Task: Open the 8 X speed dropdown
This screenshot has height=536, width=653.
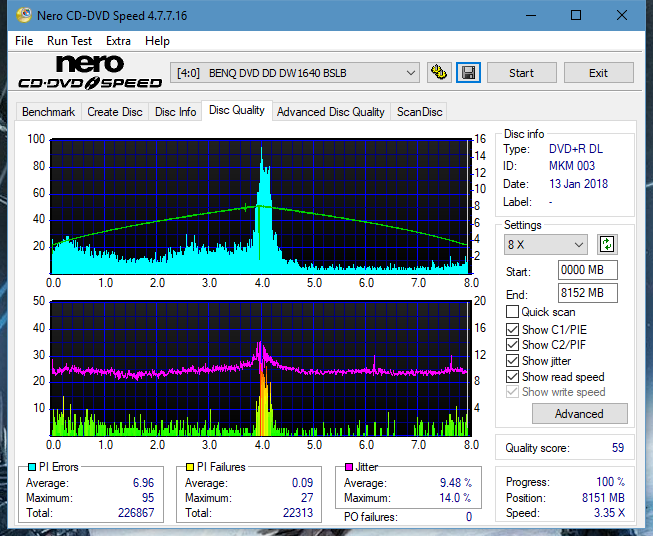Action: [546, 244]
